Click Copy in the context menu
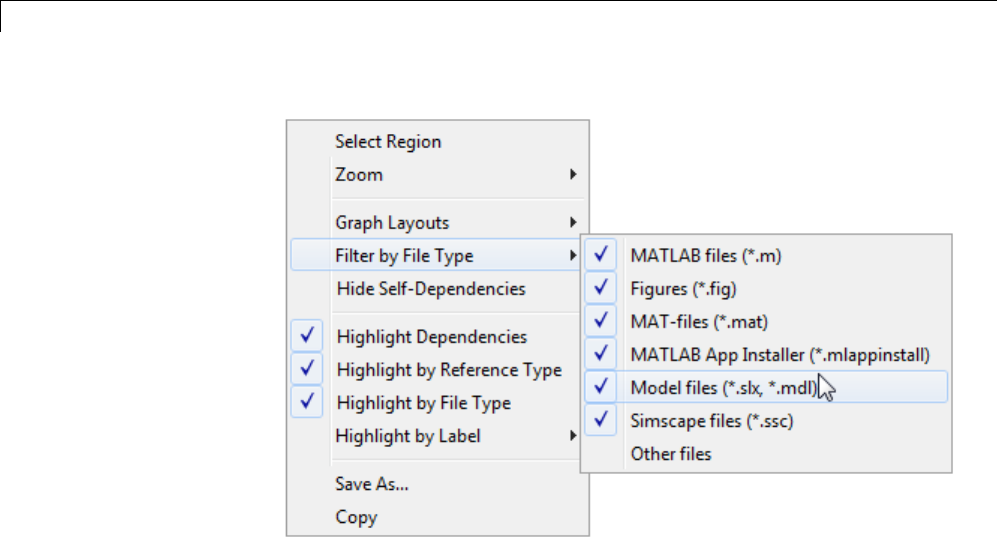This screenshot has height=555, width=997. pyautogui.click(x=356, y=517)
